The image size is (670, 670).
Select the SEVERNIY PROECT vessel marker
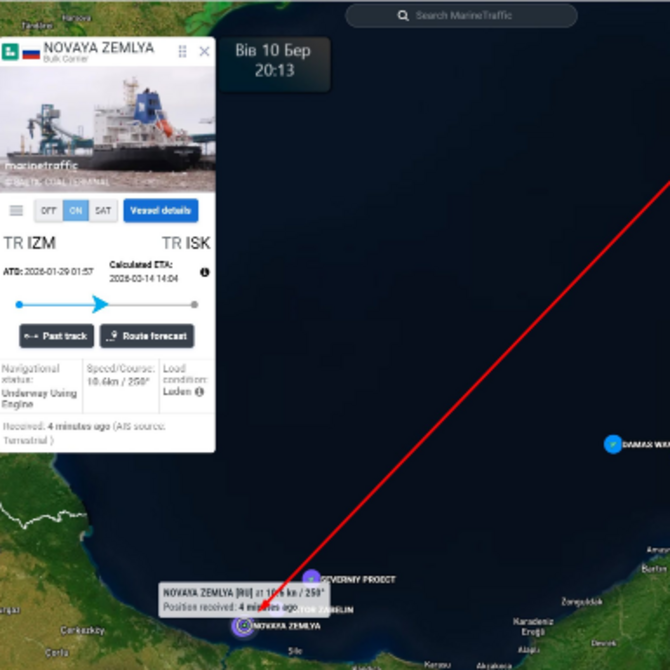pyautogui.click(x=311, y=579)
